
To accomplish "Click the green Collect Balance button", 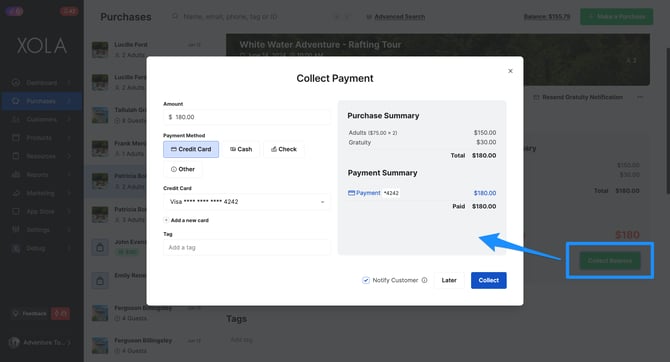I will [610, 261].
